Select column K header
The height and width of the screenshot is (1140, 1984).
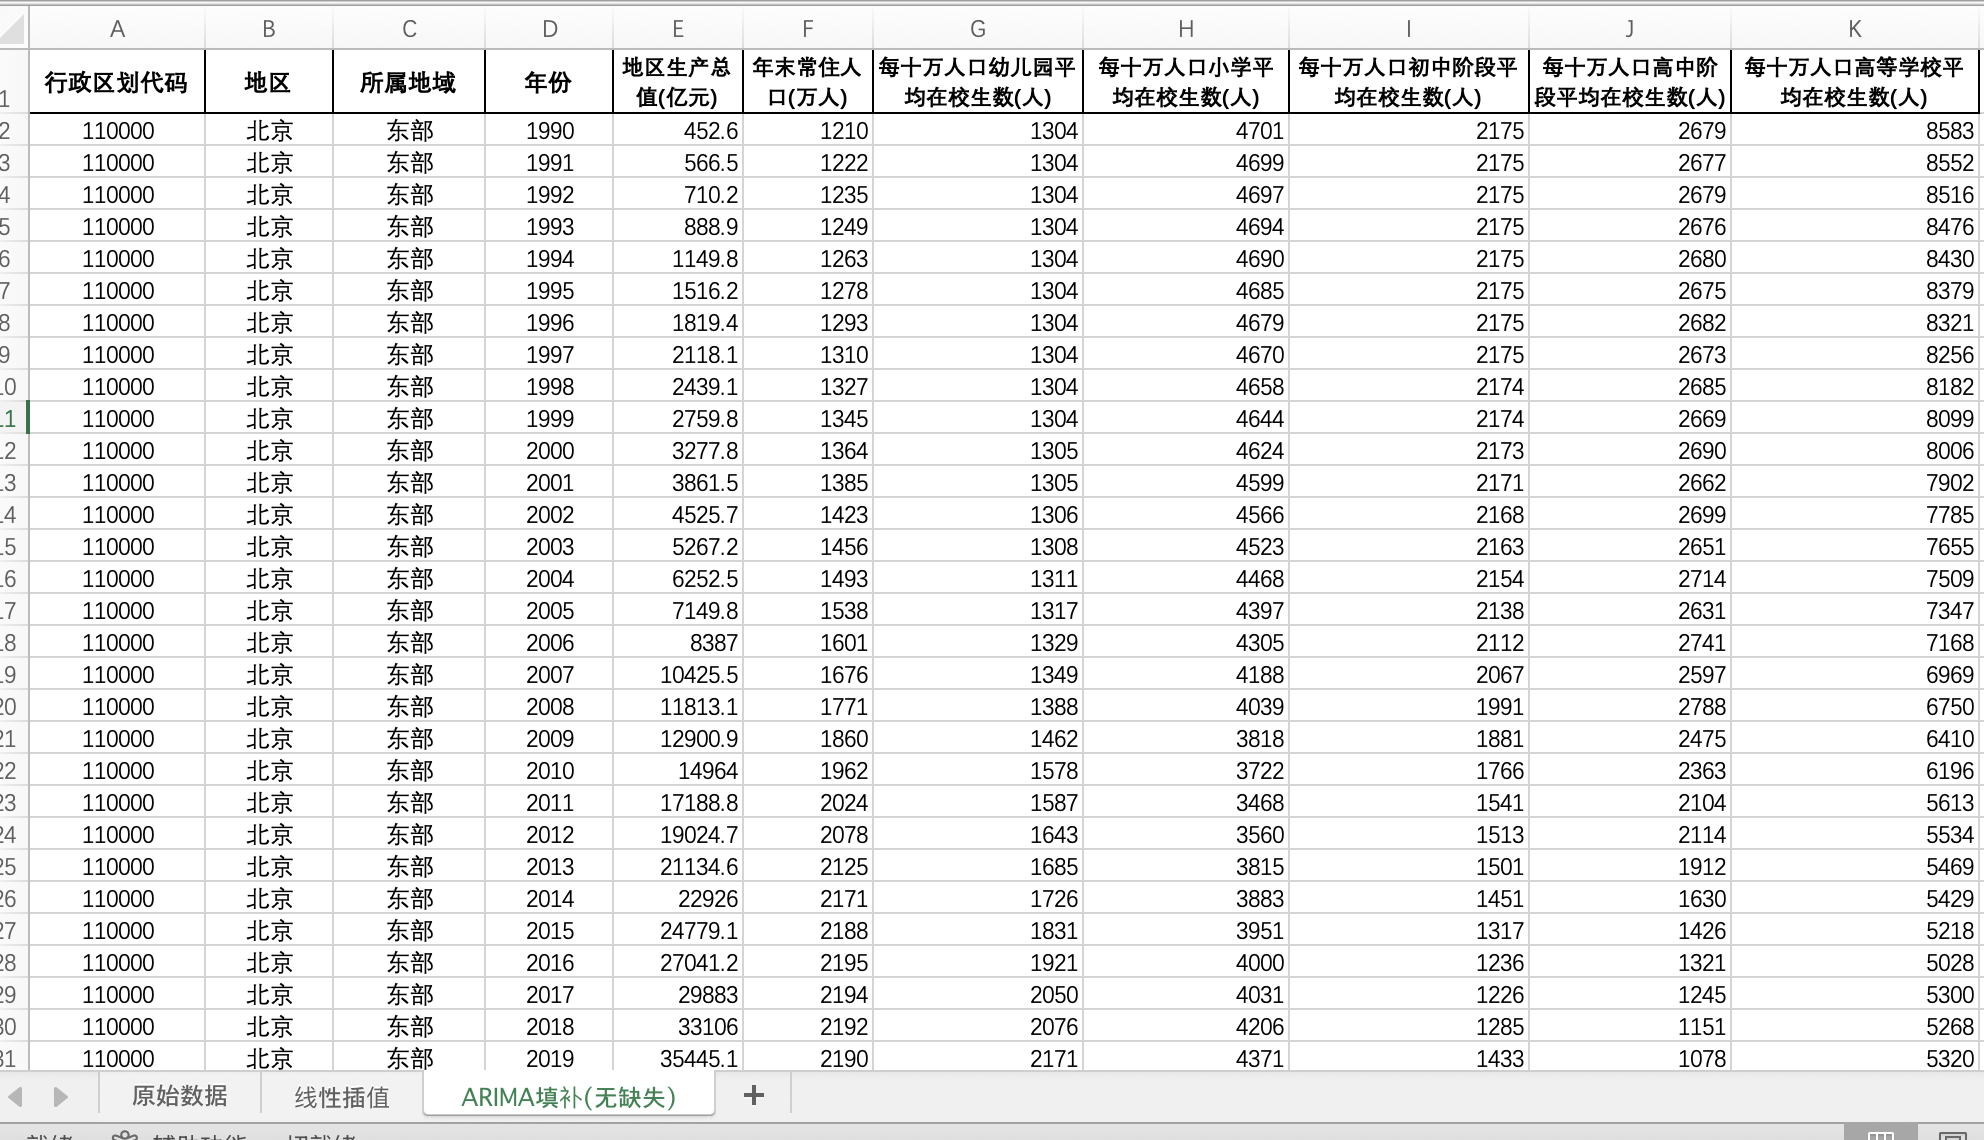[x=1854, y=29]
